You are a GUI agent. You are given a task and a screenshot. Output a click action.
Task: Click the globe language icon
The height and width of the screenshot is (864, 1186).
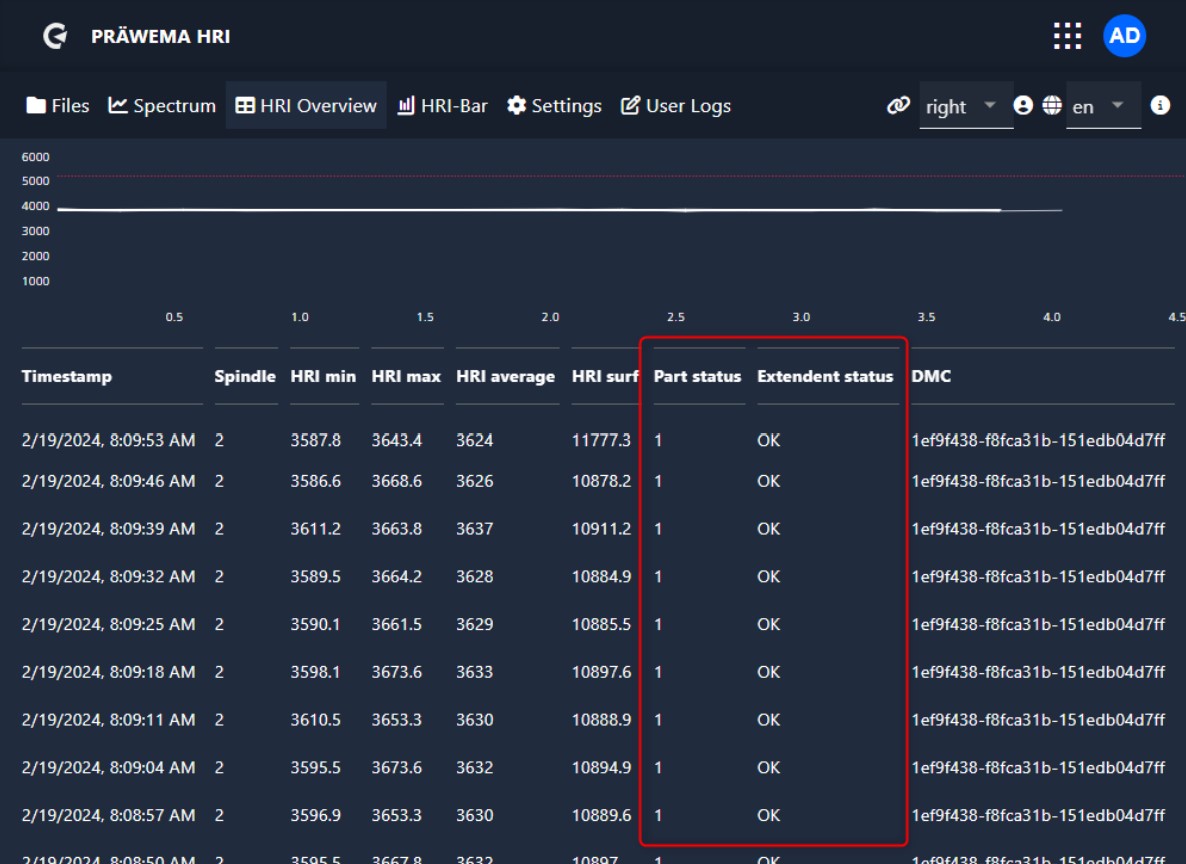[x=1051, y=105]
